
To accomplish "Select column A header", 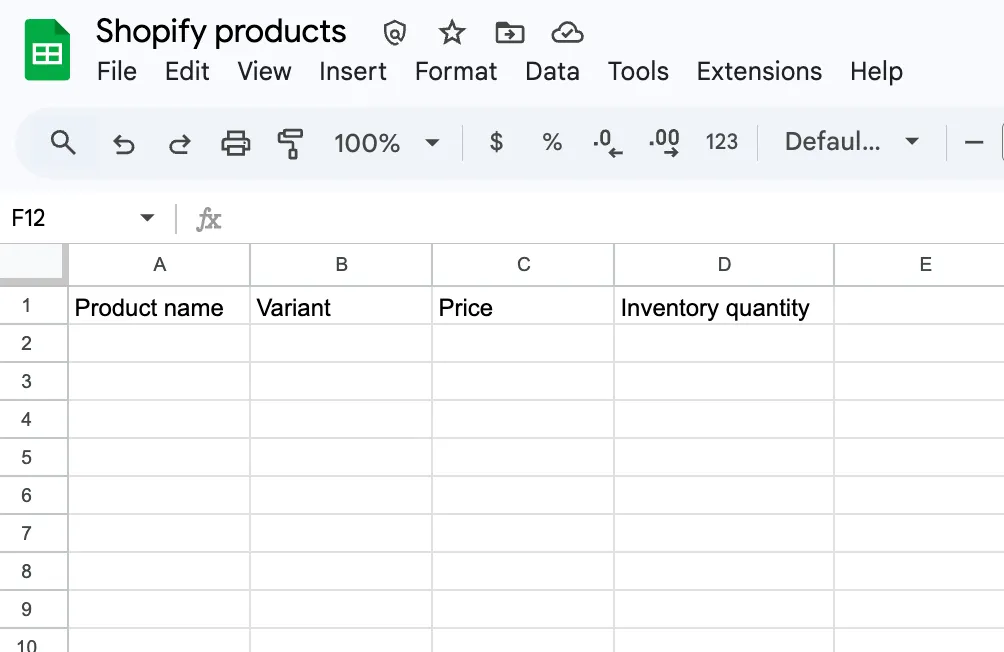I will point(159,265).
